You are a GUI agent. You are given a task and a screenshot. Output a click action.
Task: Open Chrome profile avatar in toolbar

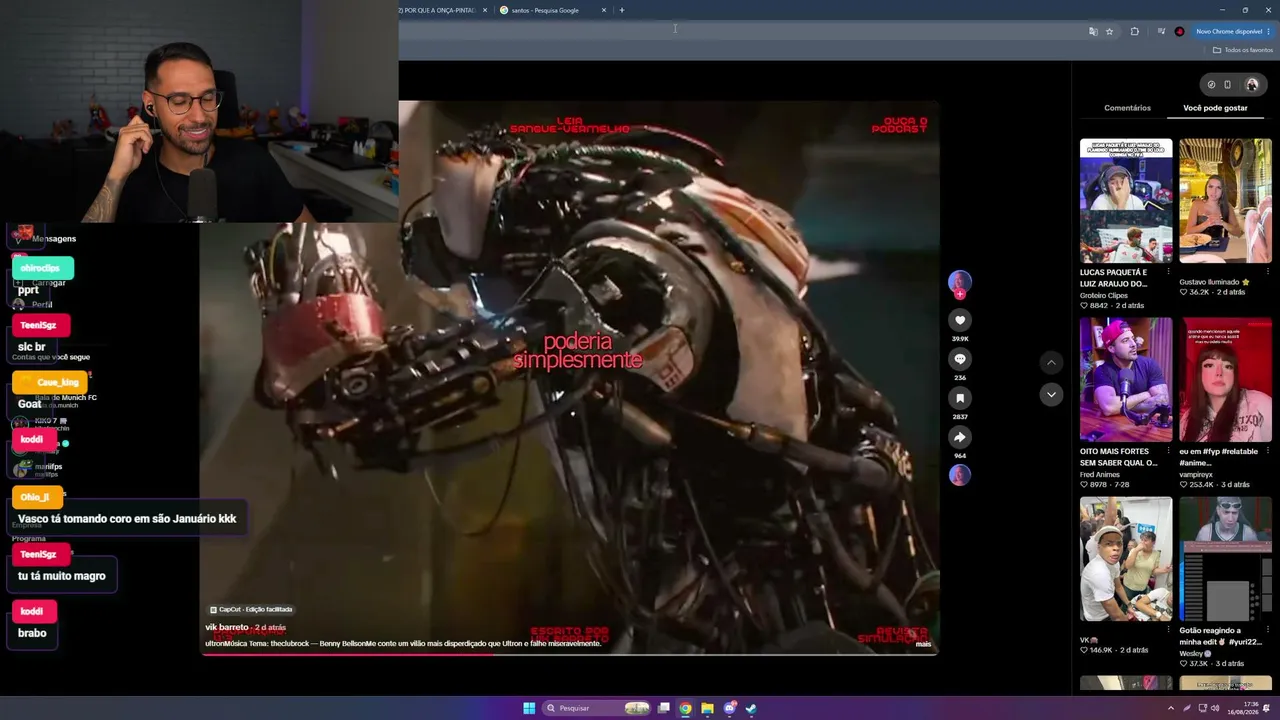[x=1179, y=31]
